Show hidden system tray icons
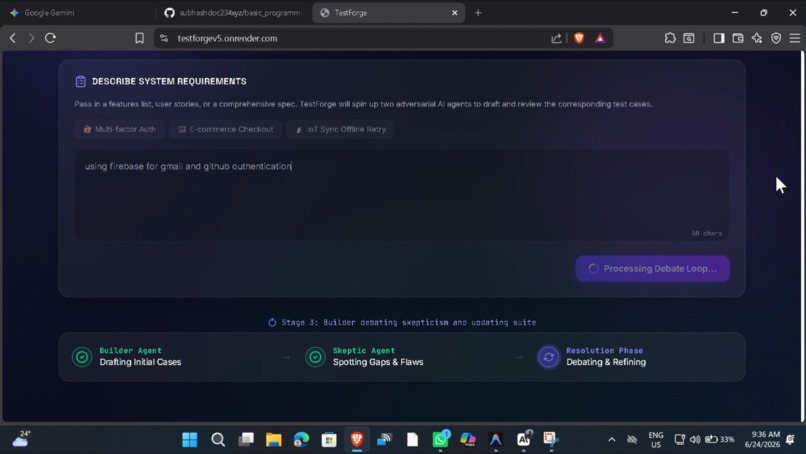This screenshot has height=454, width=806. tap(612, 440)
